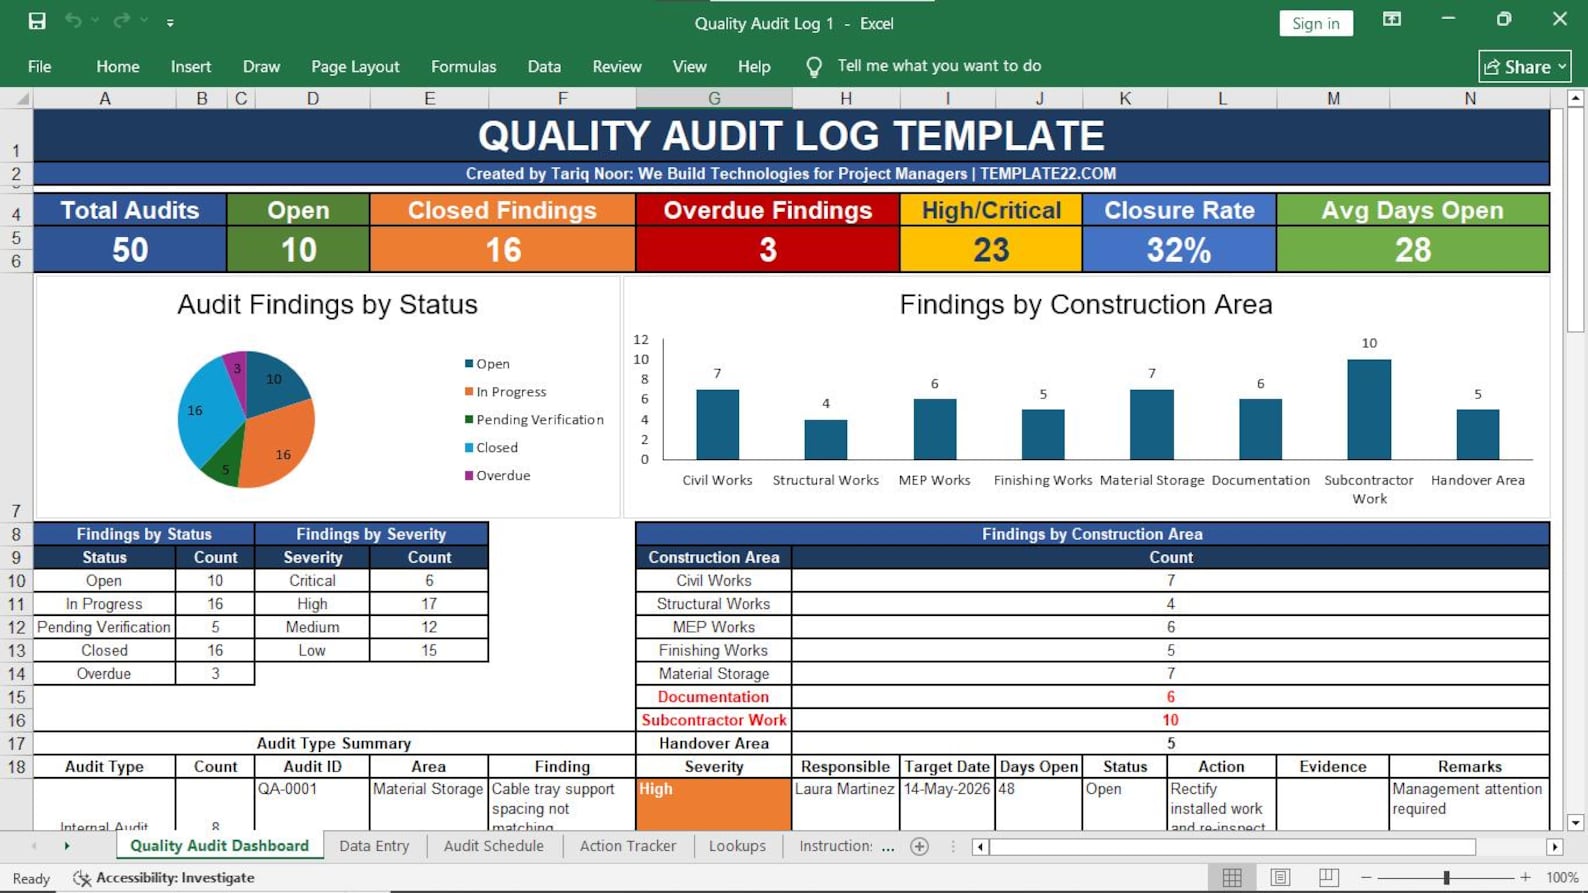1588x893 pixels.
Task: Switch to Normal view icon
Action: coord(1232,878)
